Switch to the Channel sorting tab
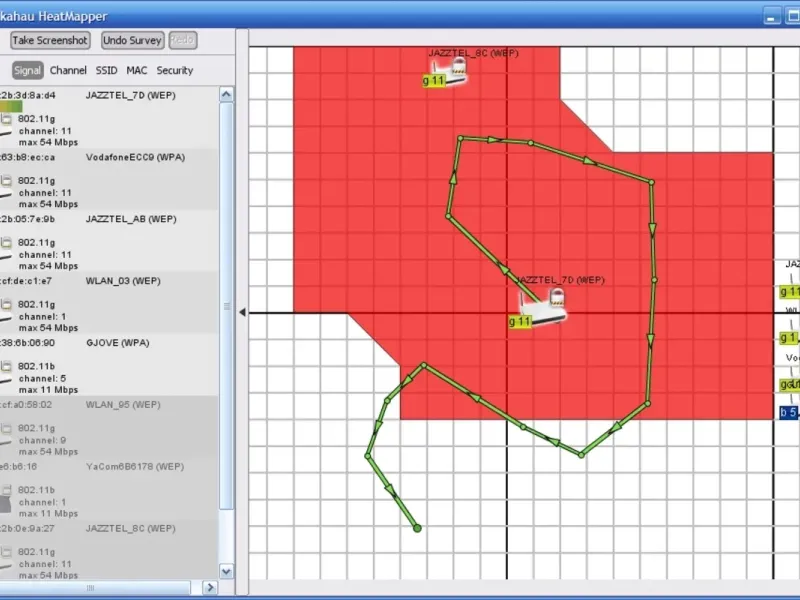 point(68,70)
